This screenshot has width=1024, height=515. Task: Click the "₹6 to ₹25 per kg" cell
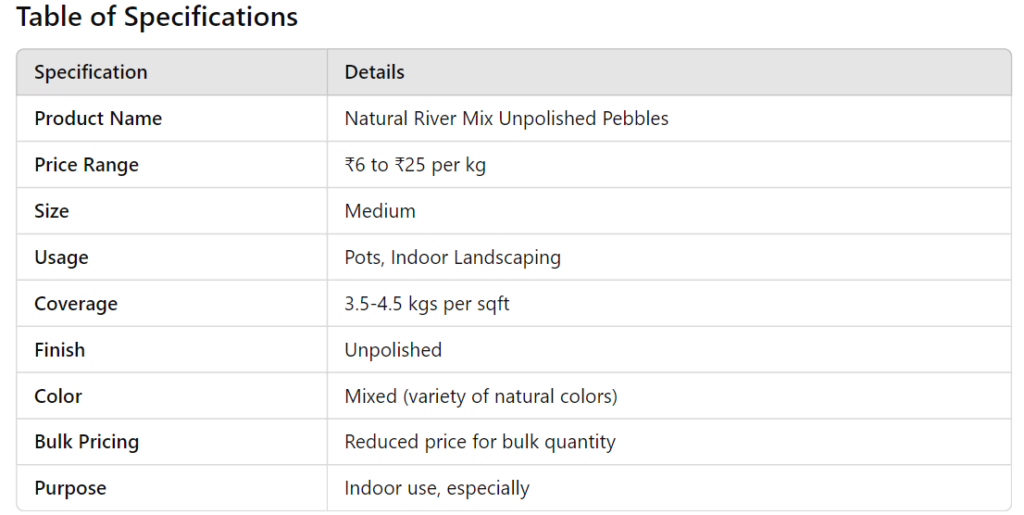[x=415, y=165]
